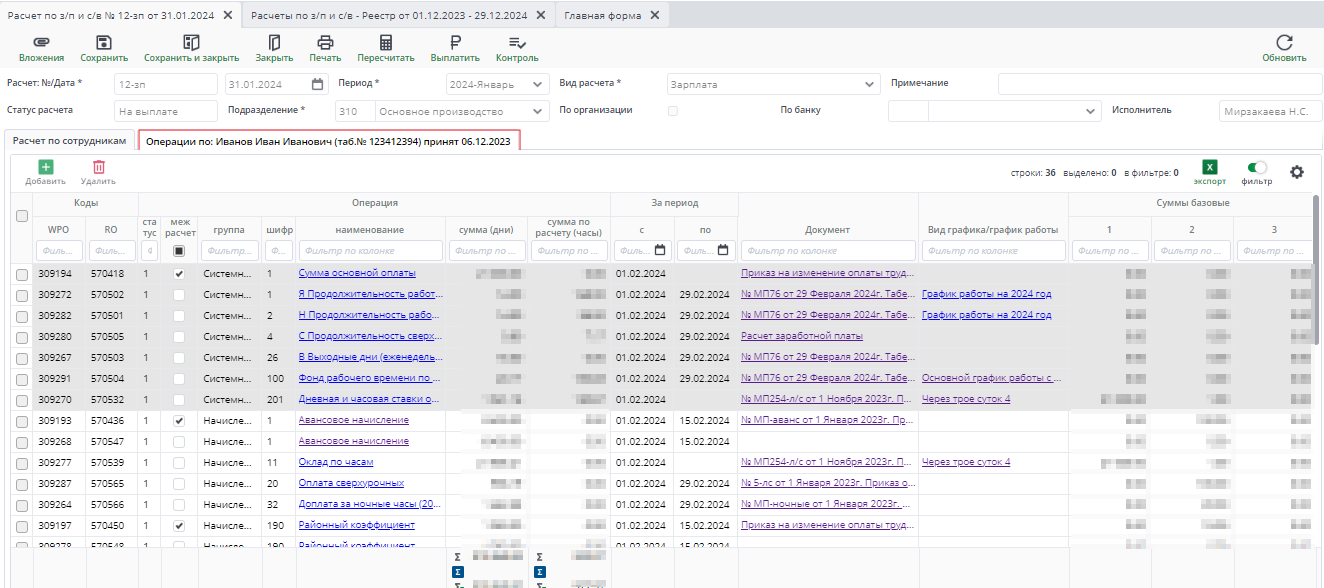
Task: Open the Контроль checklist tool
Action: pos(517,43)
